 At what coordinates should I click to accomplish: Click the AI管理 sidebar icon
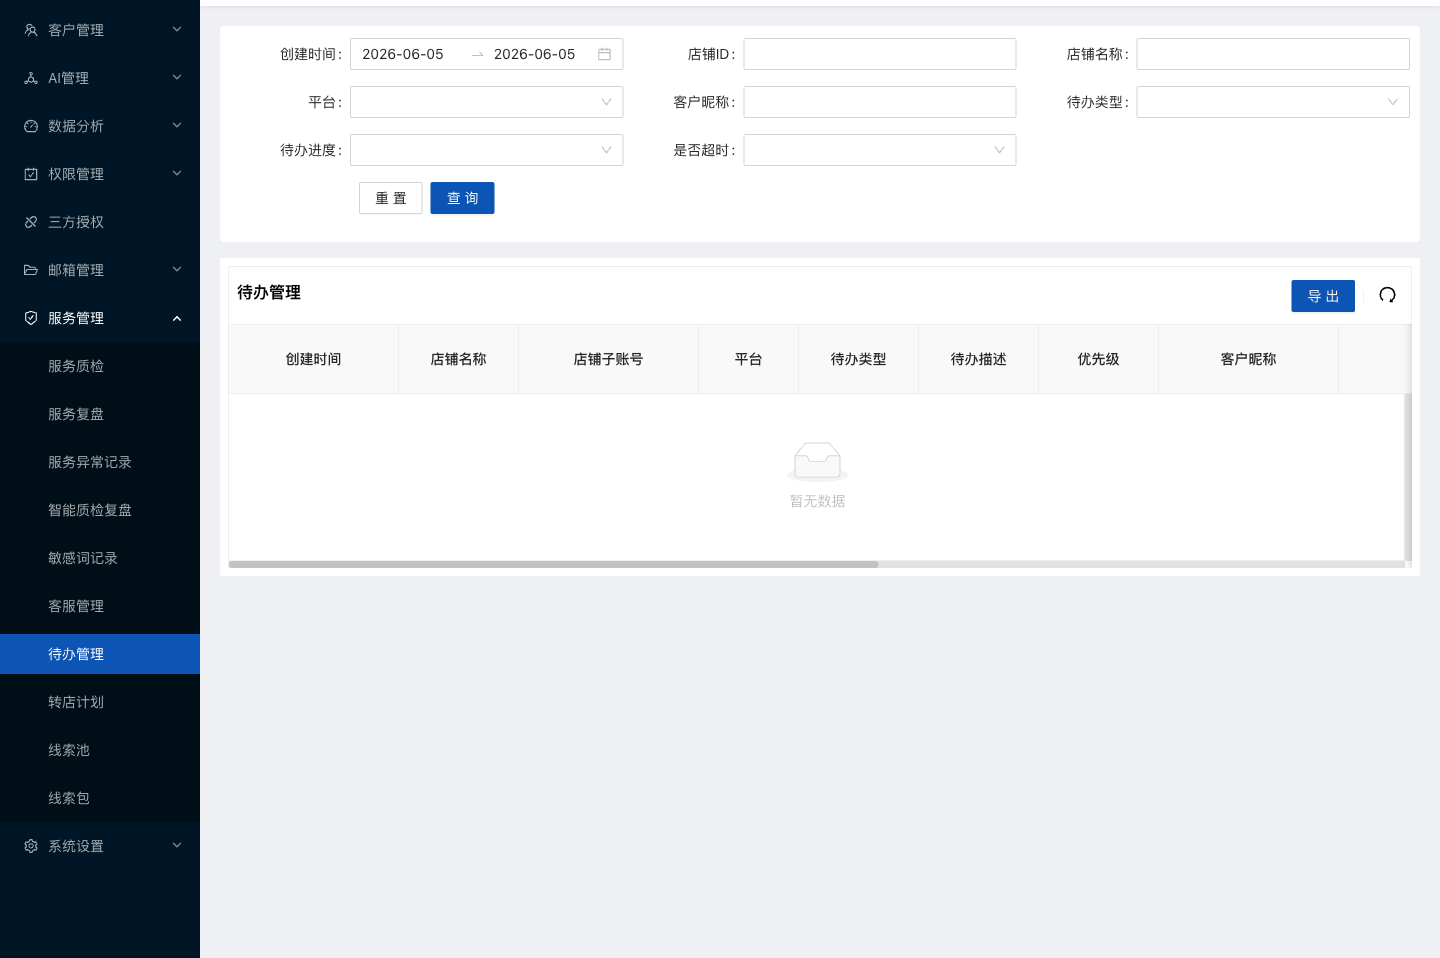[31, 78]
